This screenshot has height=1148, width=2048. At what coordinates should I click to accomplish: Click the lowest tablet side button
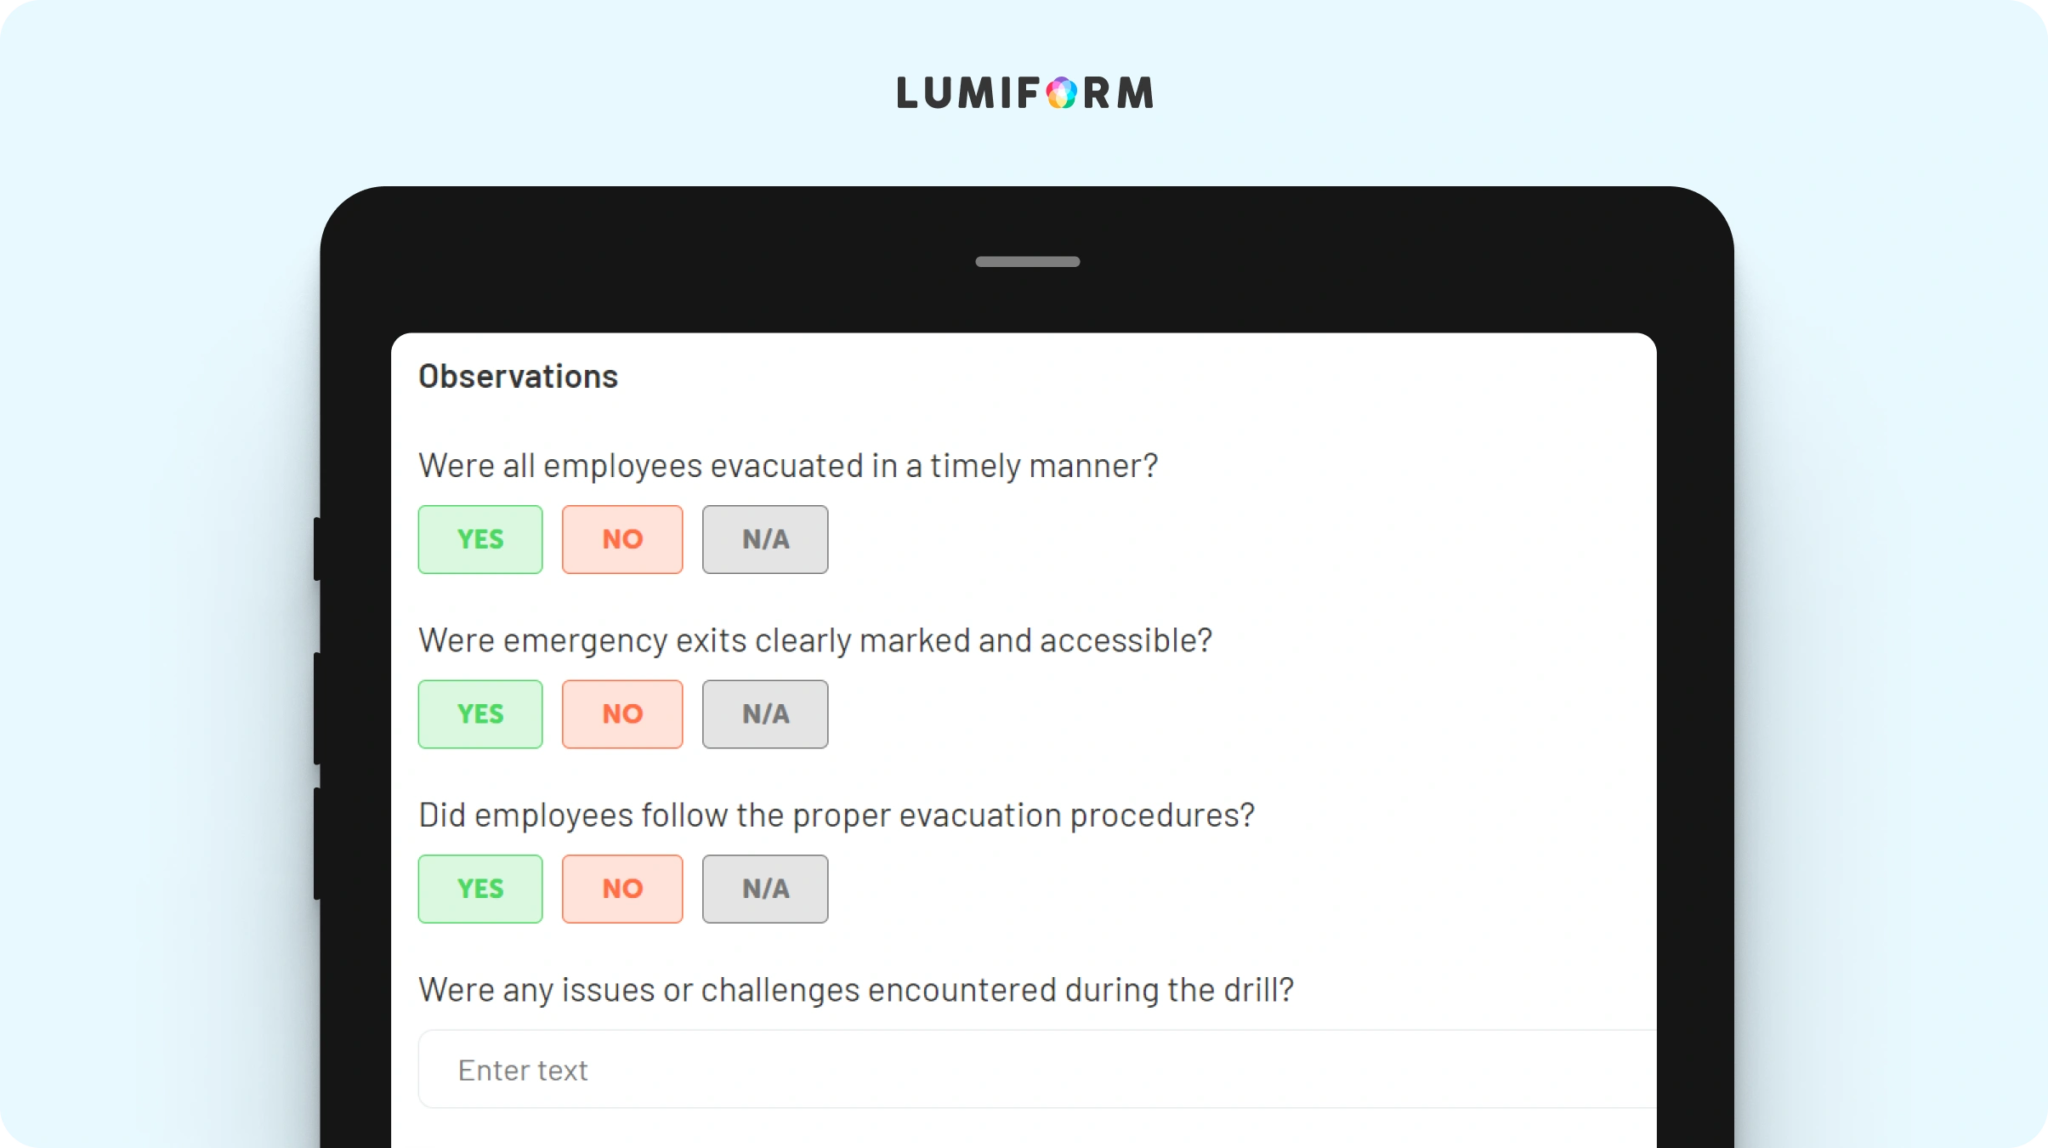coord(317,843)
